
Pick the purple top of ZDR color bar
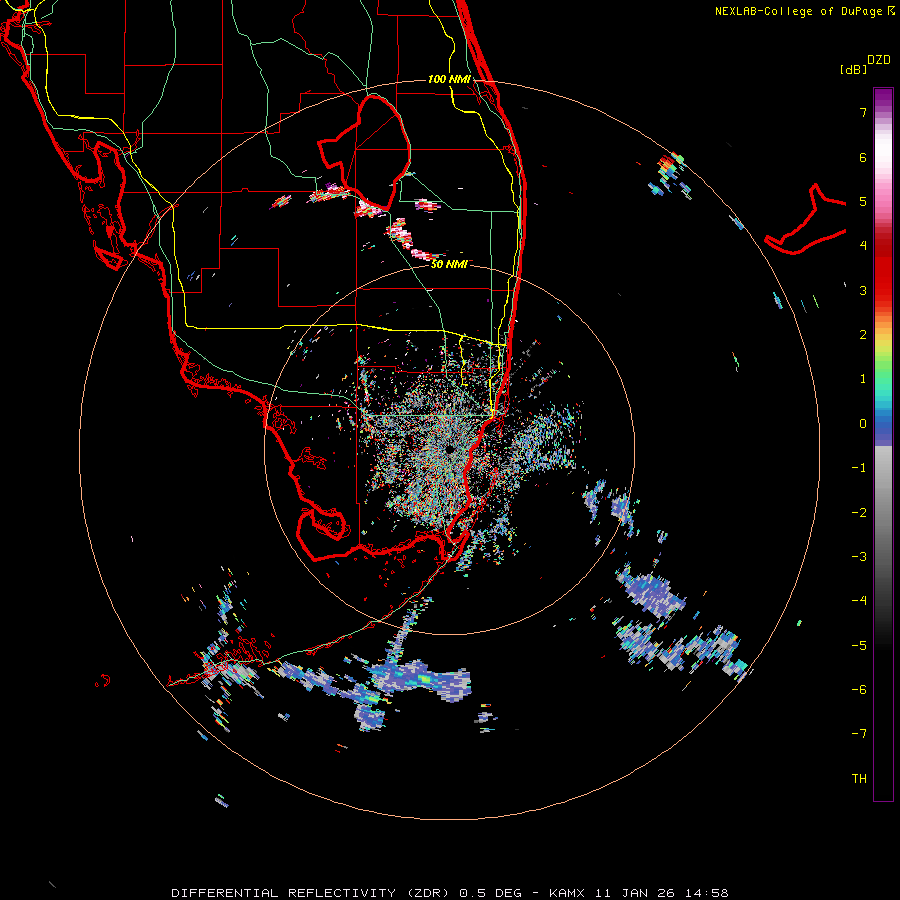coord(883,98)
